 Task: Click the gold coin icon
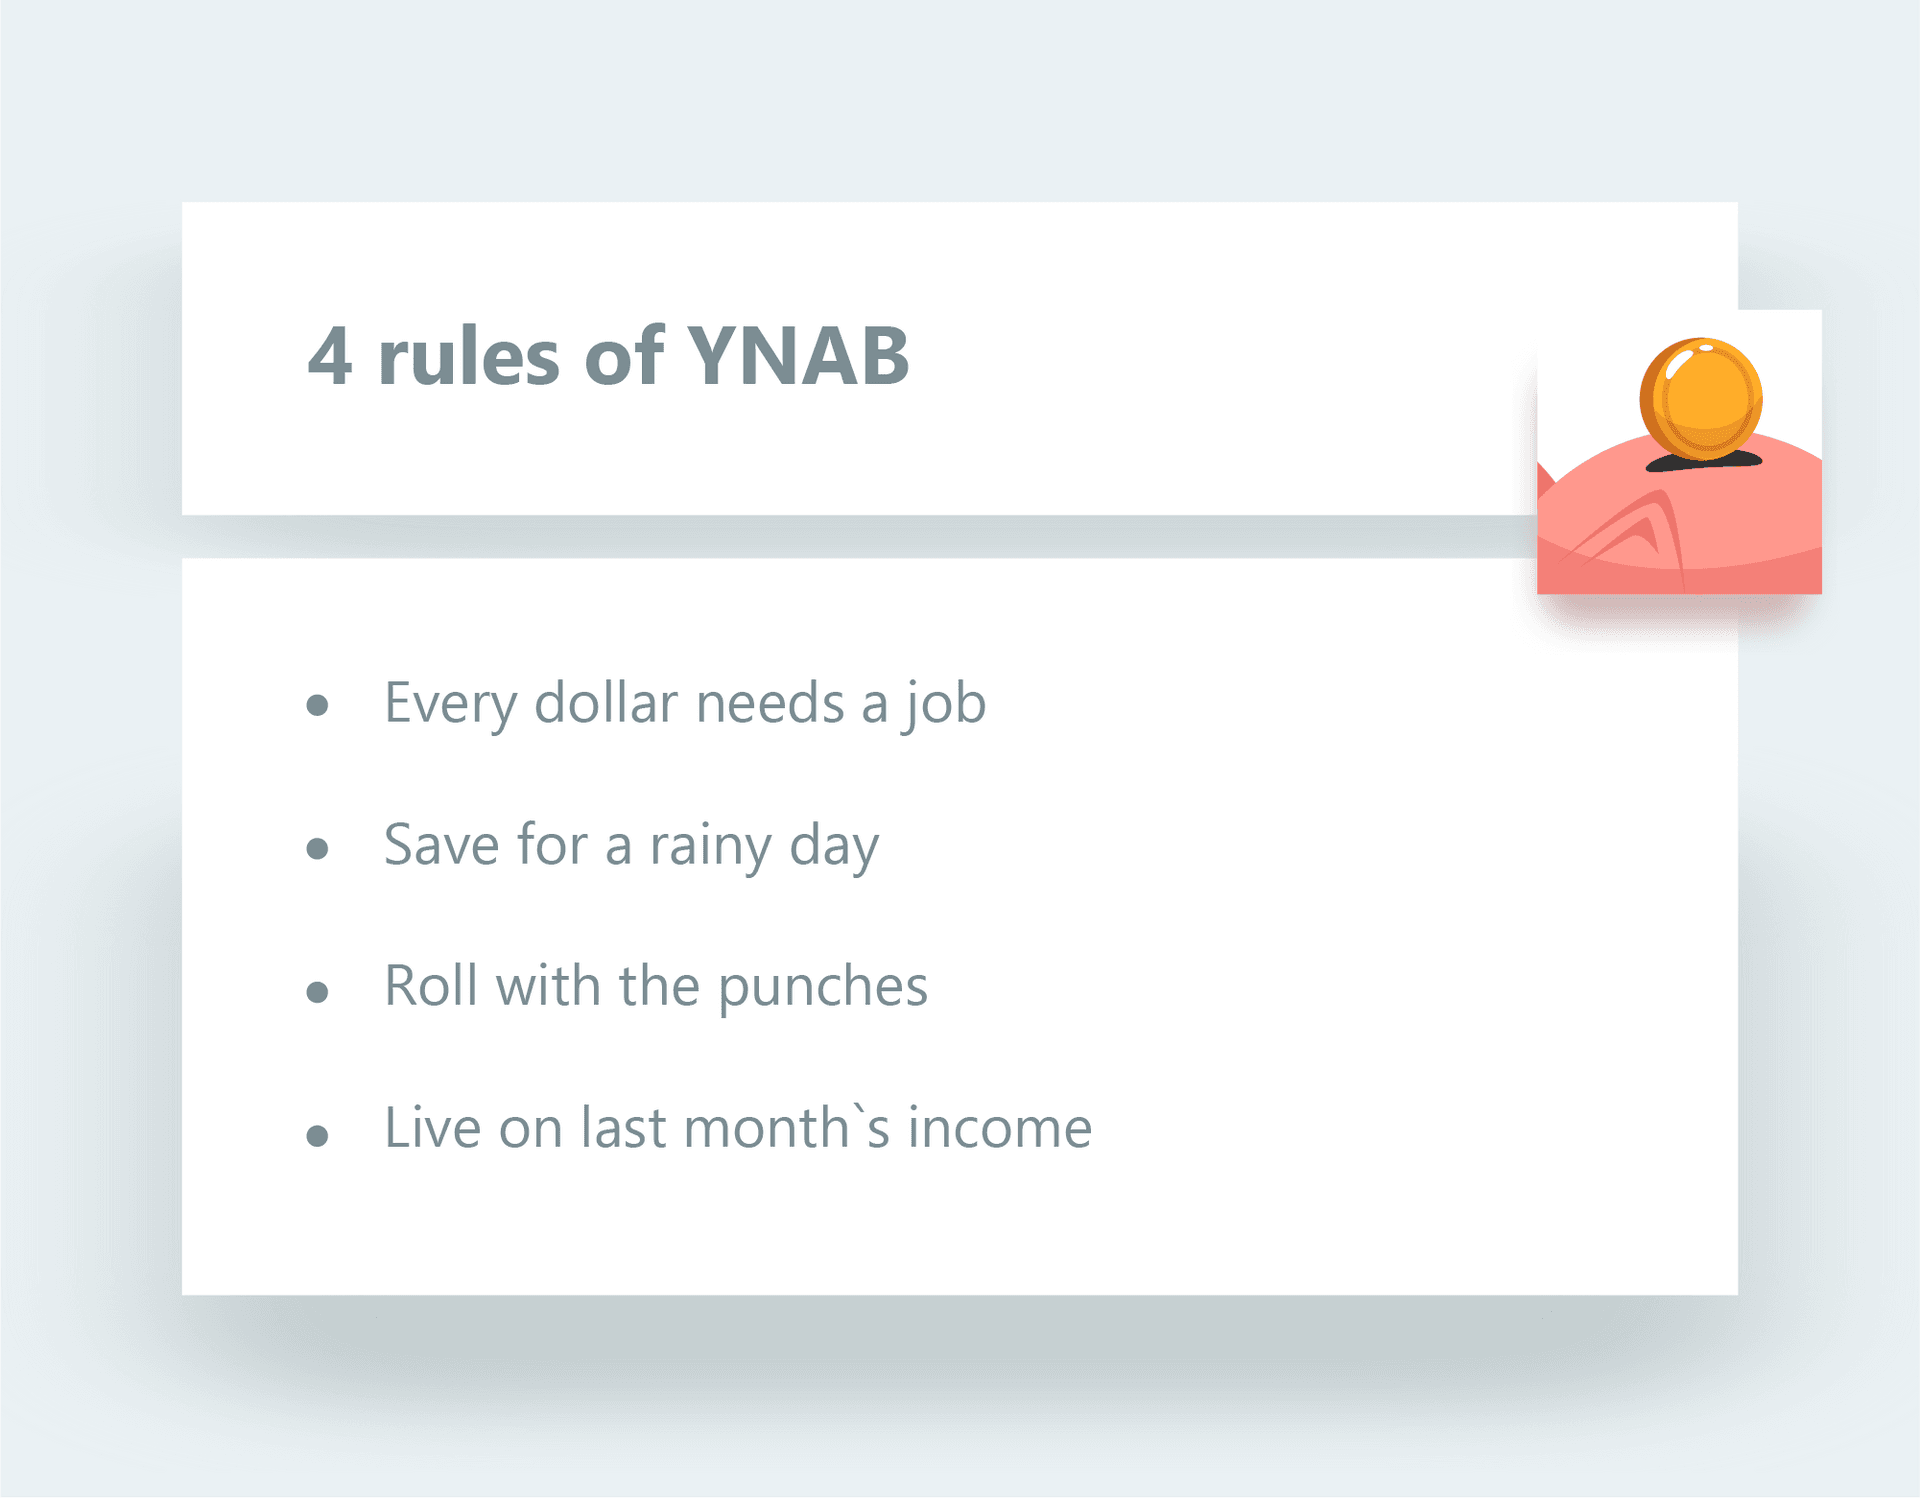1700,399
